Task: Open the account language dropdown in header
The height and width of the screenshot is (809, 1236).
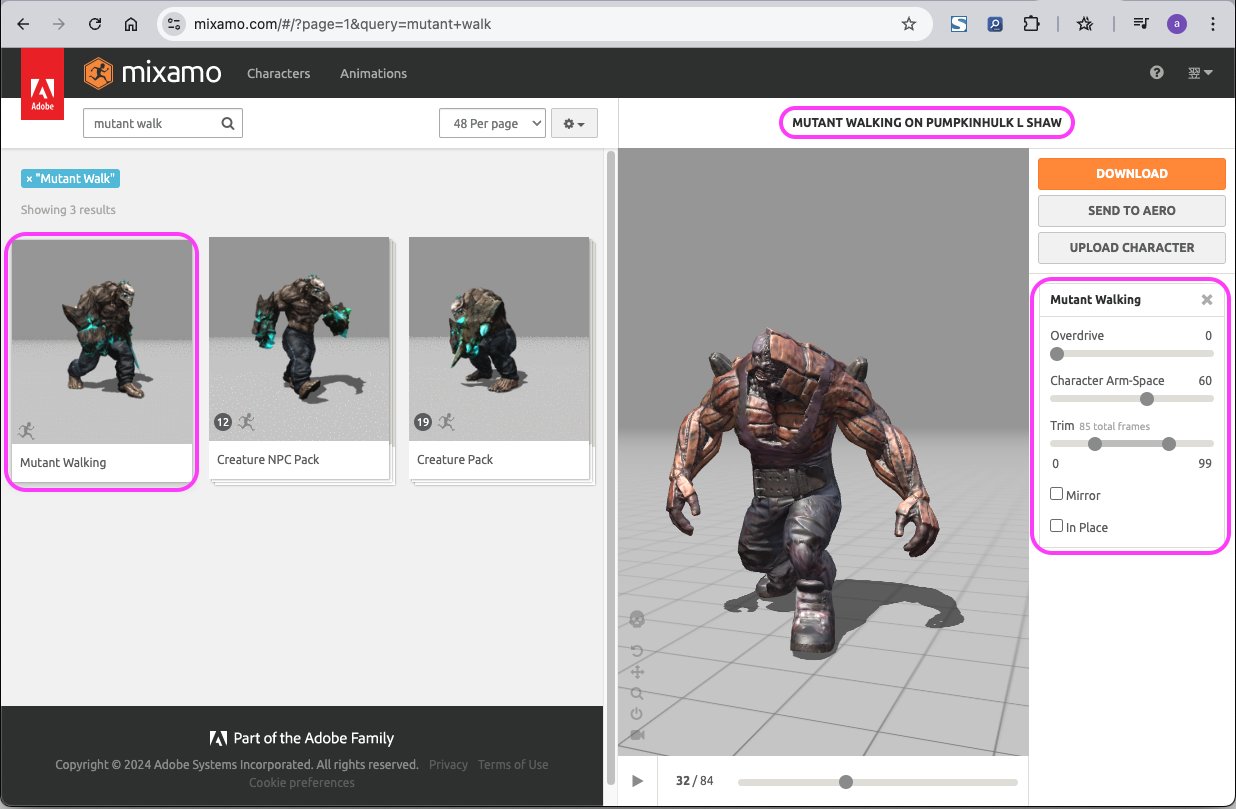Action: tap(1200, 73)
